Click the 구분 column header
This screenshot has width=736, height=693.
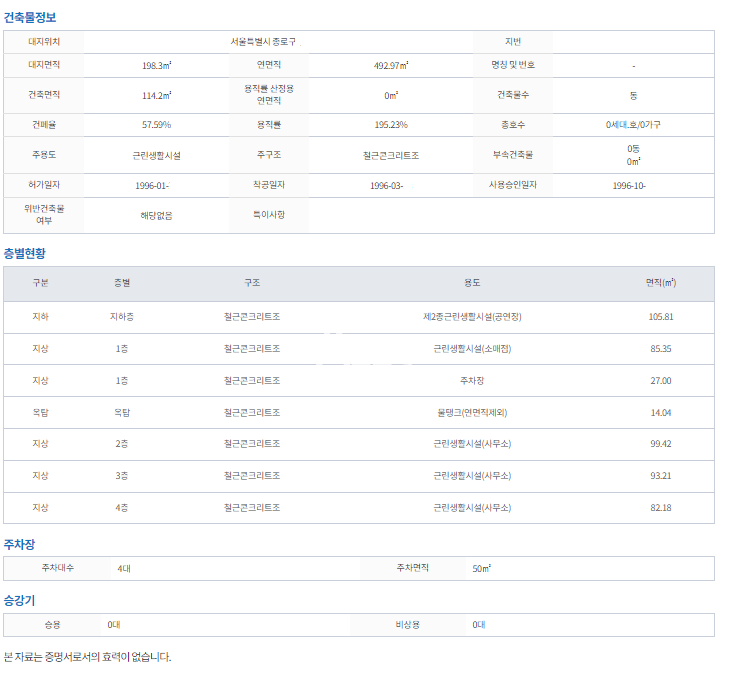coord(41,283)
